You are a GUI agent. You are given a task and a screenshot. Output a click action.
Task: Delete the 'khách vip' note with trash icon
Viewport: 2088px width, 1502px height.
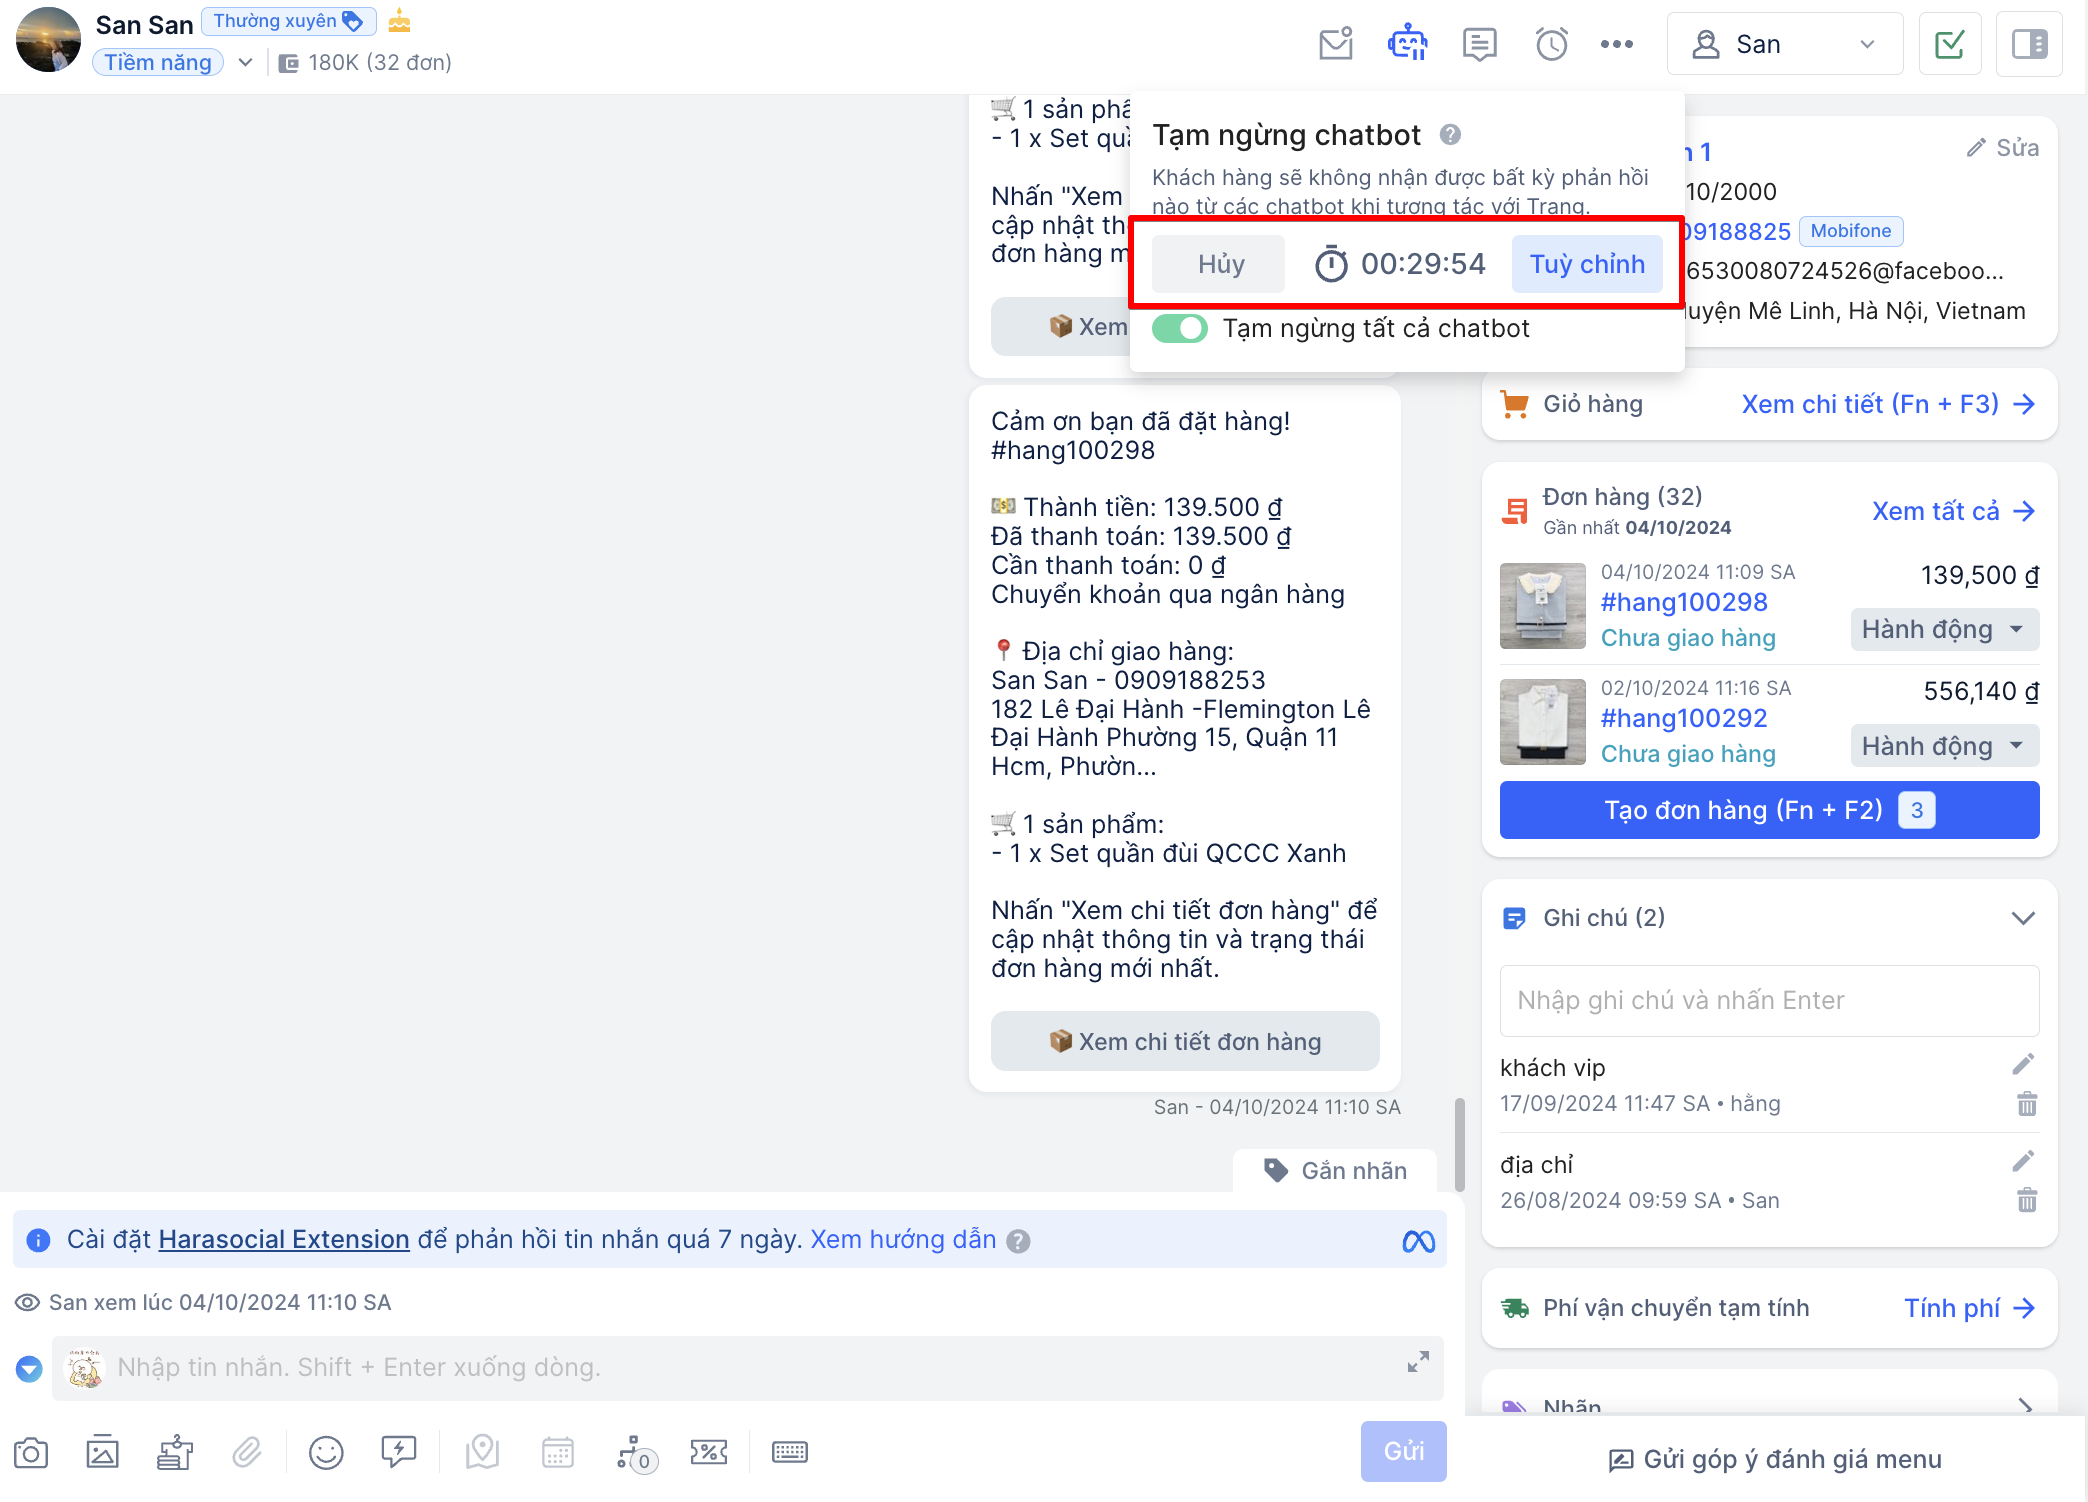pos(2026,1104)
